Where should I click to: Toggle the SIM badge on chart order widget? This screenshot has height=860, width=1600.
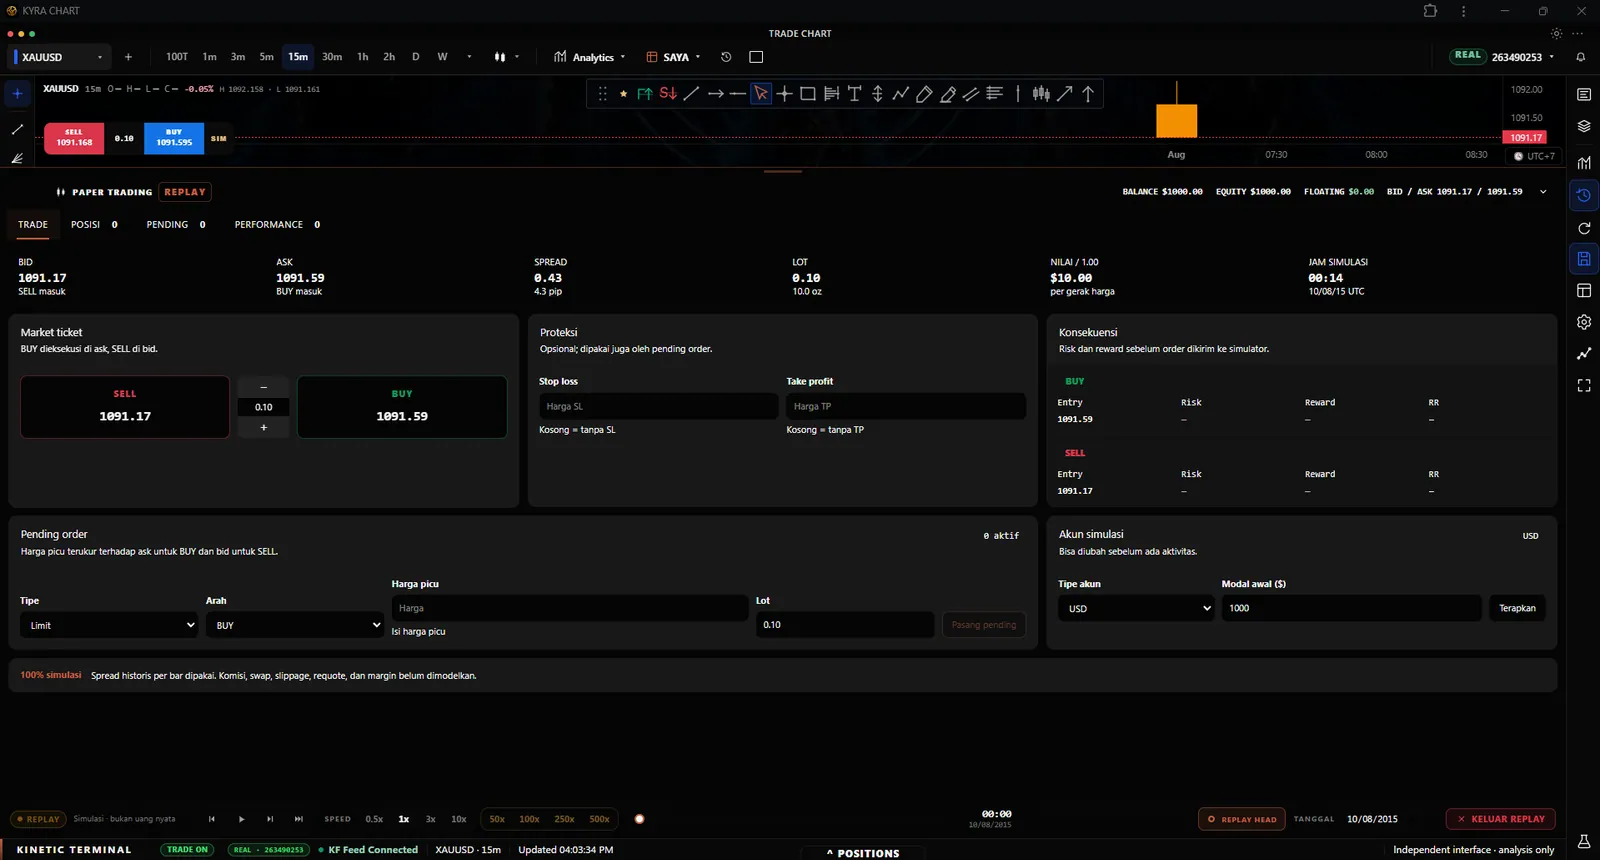click(219, 138)
